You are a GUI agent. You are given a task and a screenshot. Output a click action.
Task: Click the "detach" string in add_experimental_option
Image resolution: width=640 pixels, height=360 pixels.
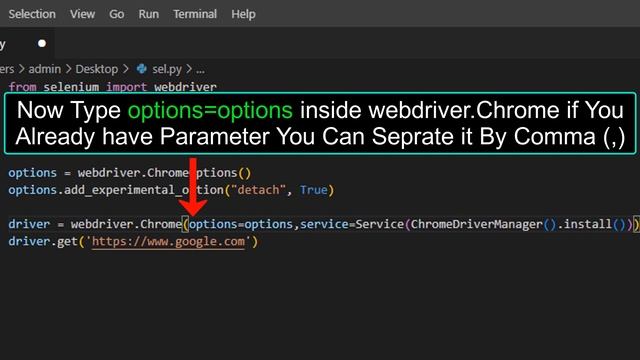258,190
